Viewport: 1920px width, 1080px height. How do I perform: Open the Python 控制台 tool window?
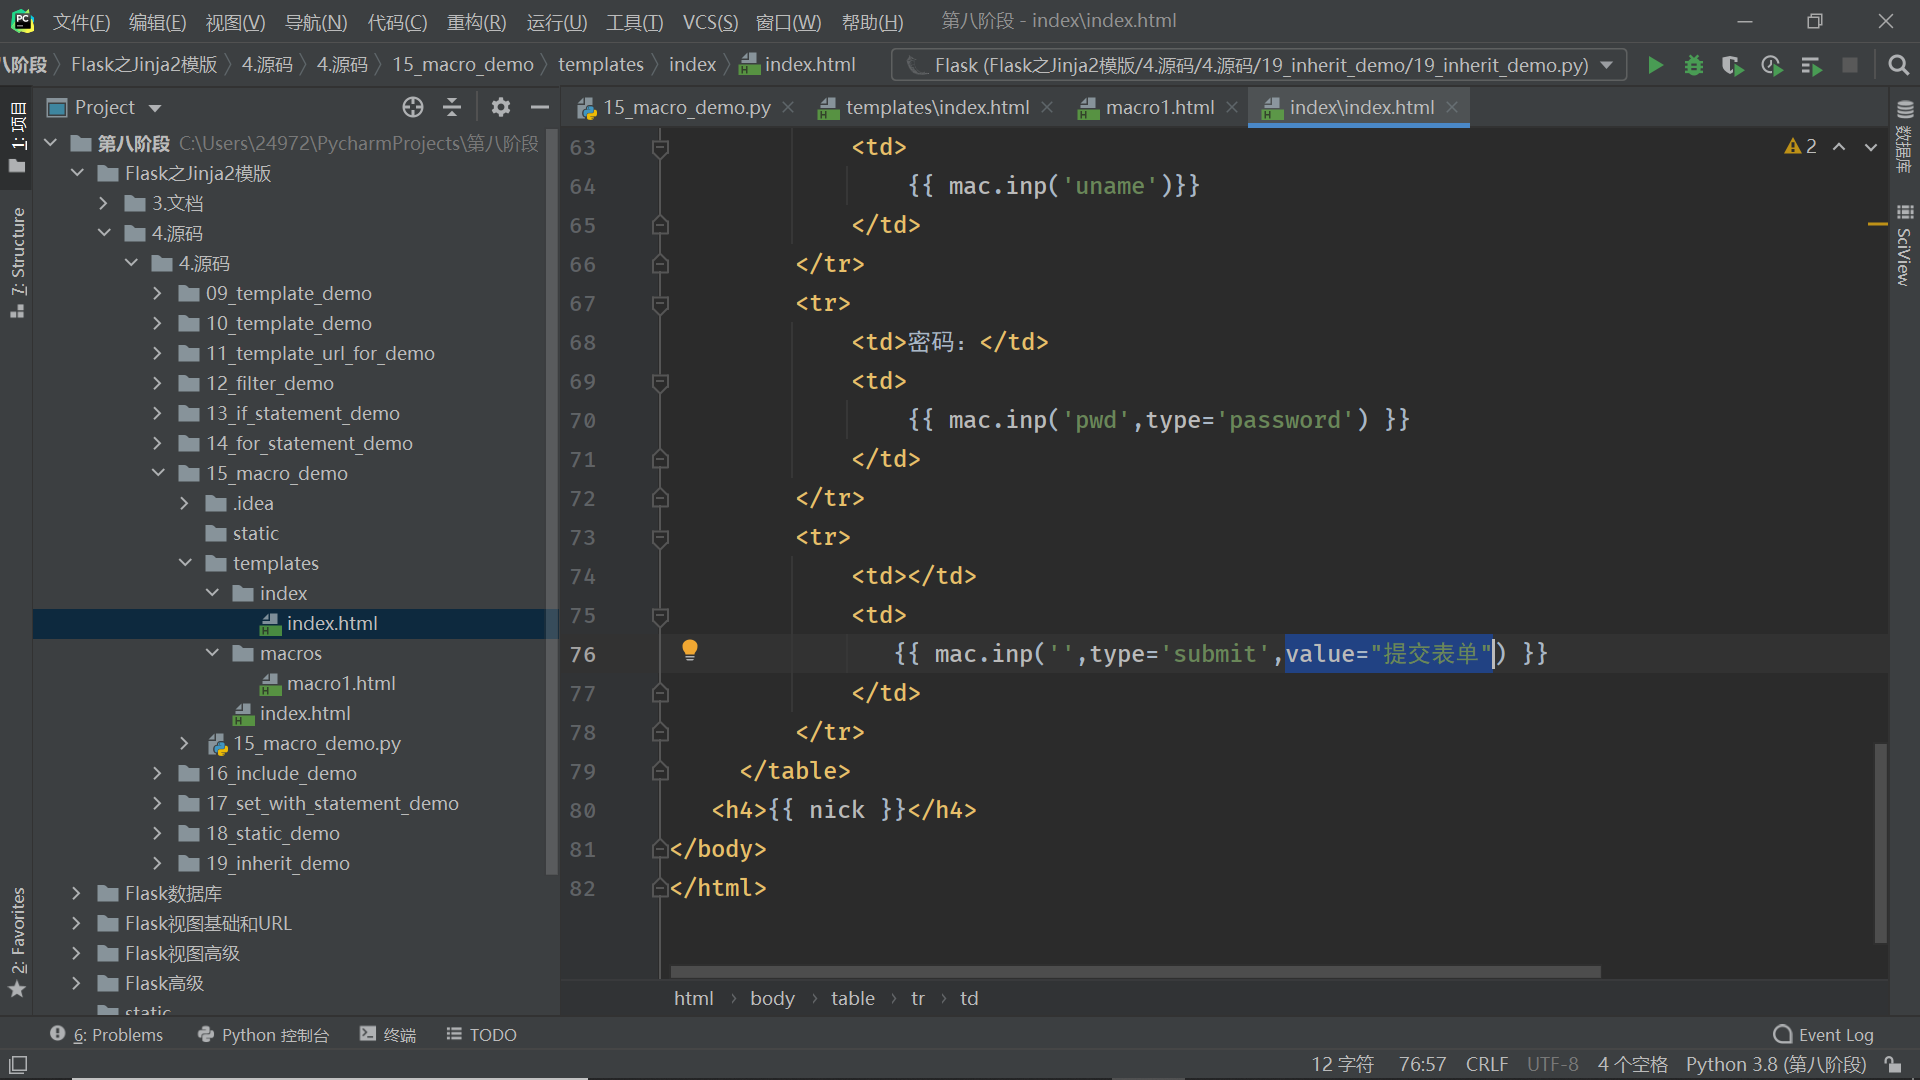pos(264,1035)
